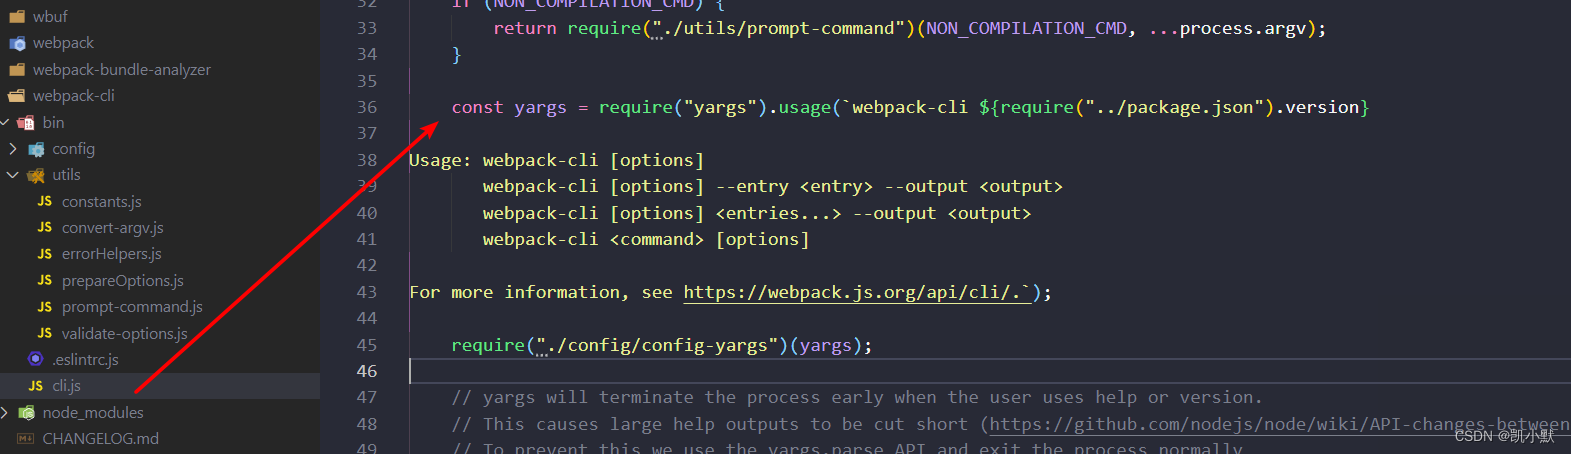
Task: Click the markdown icon of CHANGELOG.md
Action: 26,438
